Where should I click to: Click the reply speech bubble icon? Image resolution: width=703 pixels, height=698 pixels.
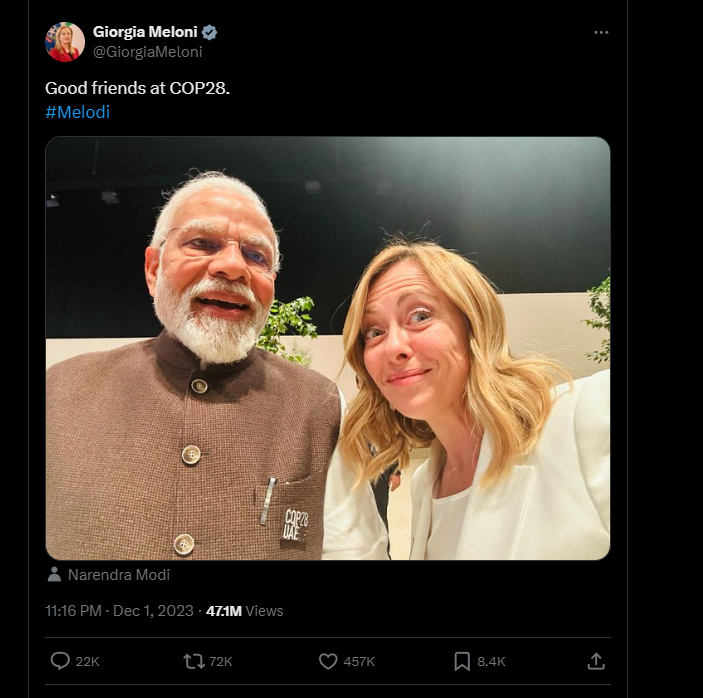click(x=60, y=661)
